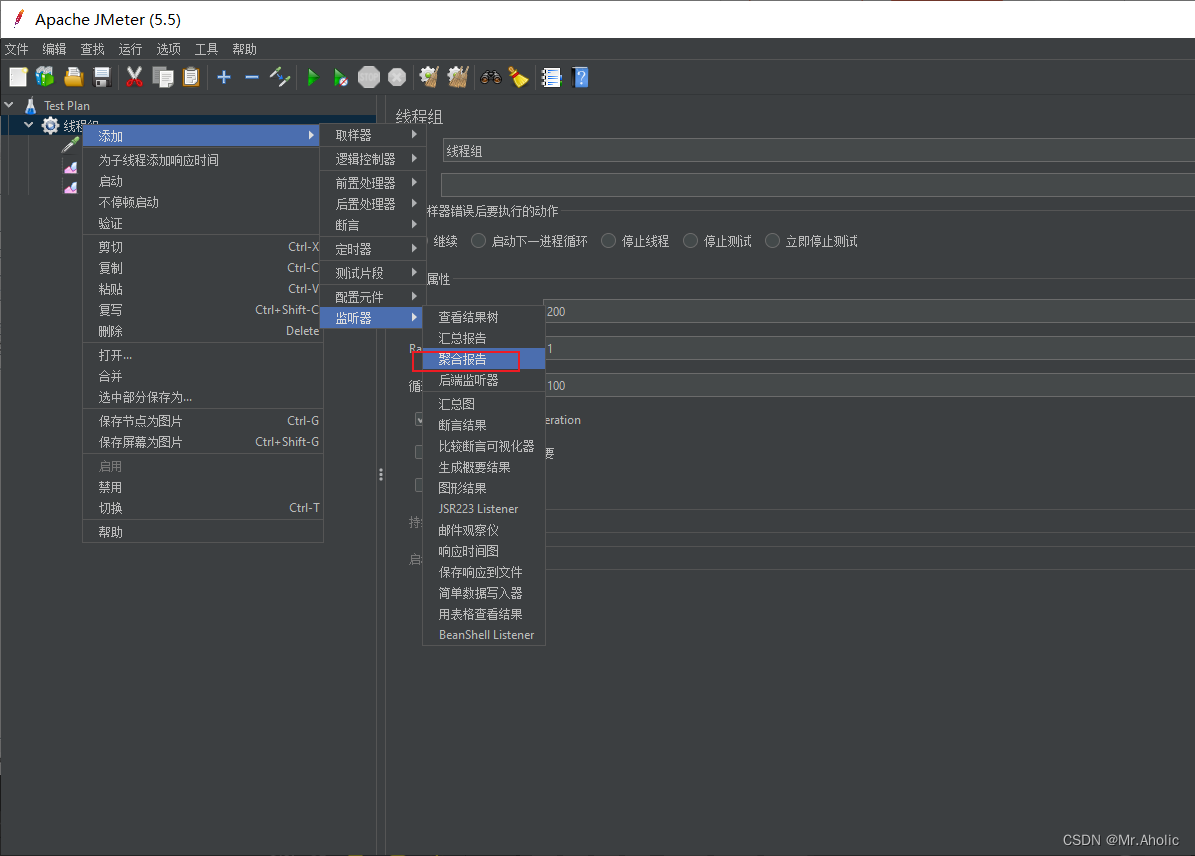Select the first pink listener icon in tree
Screen dimensions: 1195x856
click(71, 168)
